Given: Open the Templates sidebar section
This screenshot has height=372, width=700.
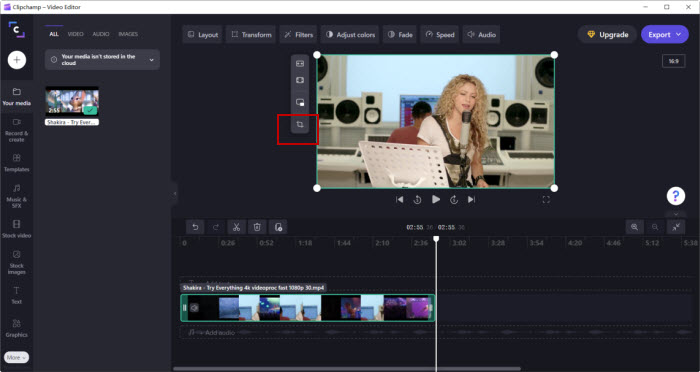Looking at the screenshot, I should point(17,163).
